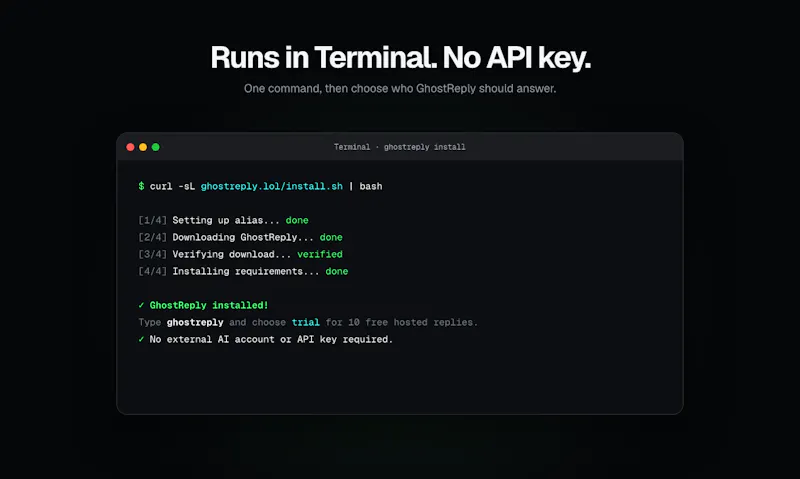Viewport: 800px width, 479px height.
Task: Click the 'Terminal · ghostreply install' window title
Action: [x=399, y=147]
